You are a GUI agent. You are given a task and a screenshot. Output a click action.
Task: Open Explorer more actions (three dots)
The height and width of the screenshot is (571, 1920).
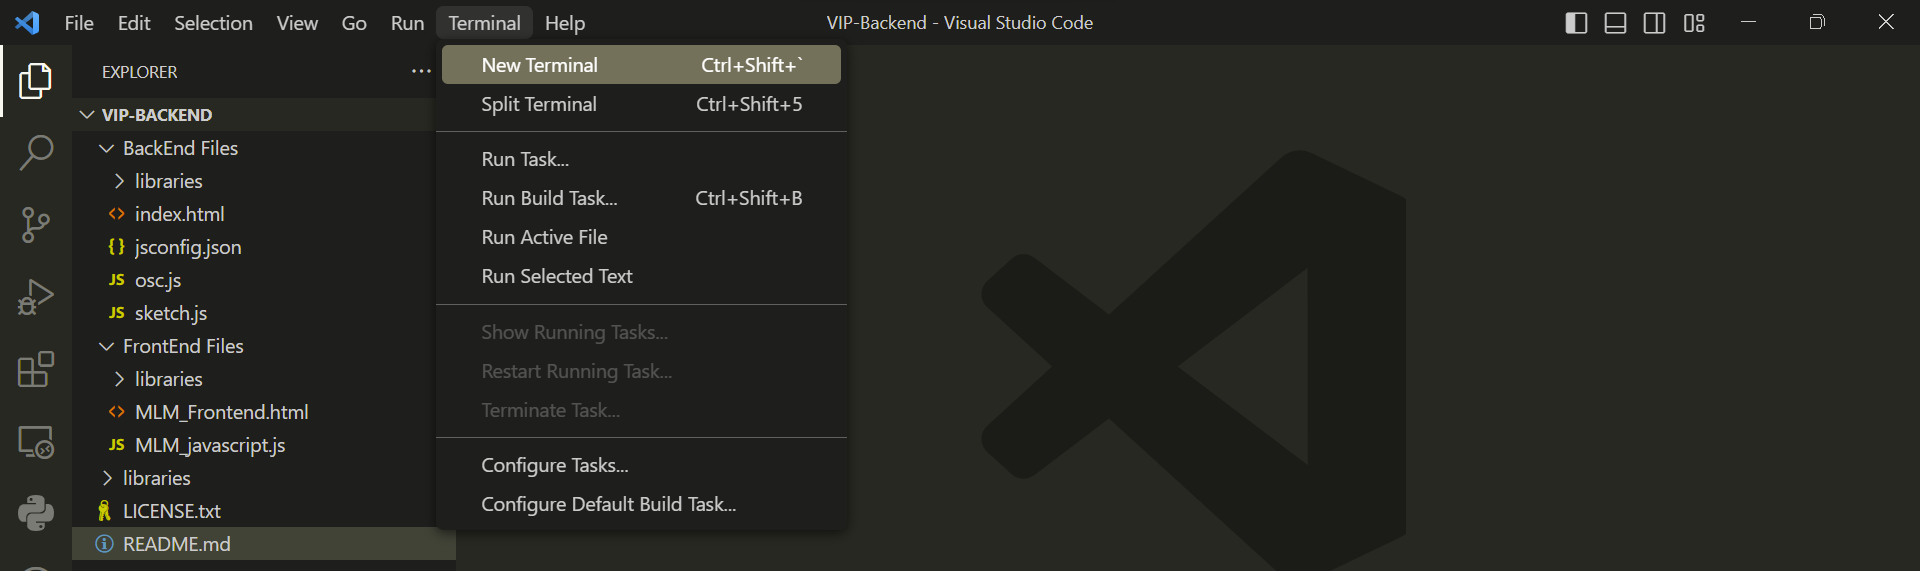(421, 71)
